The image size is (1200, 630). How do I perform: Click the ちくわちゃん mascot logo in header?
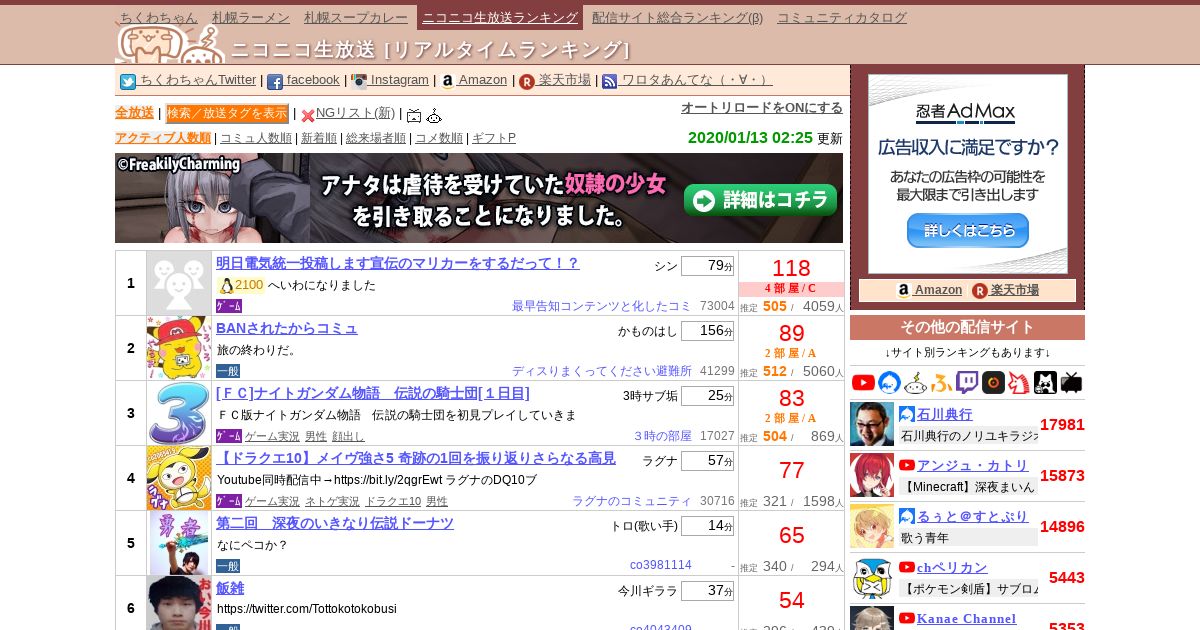point(170,43)
